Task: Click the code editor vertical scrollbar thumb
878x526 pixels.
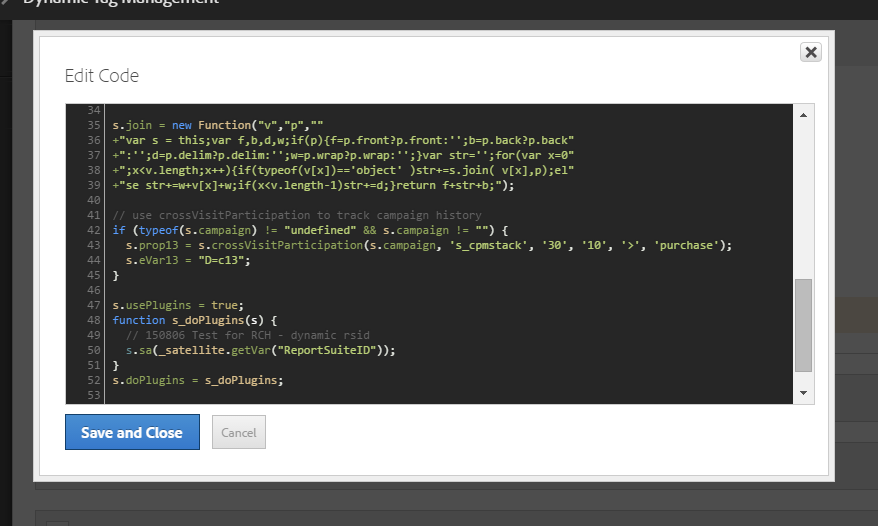Action: point(803,325)
